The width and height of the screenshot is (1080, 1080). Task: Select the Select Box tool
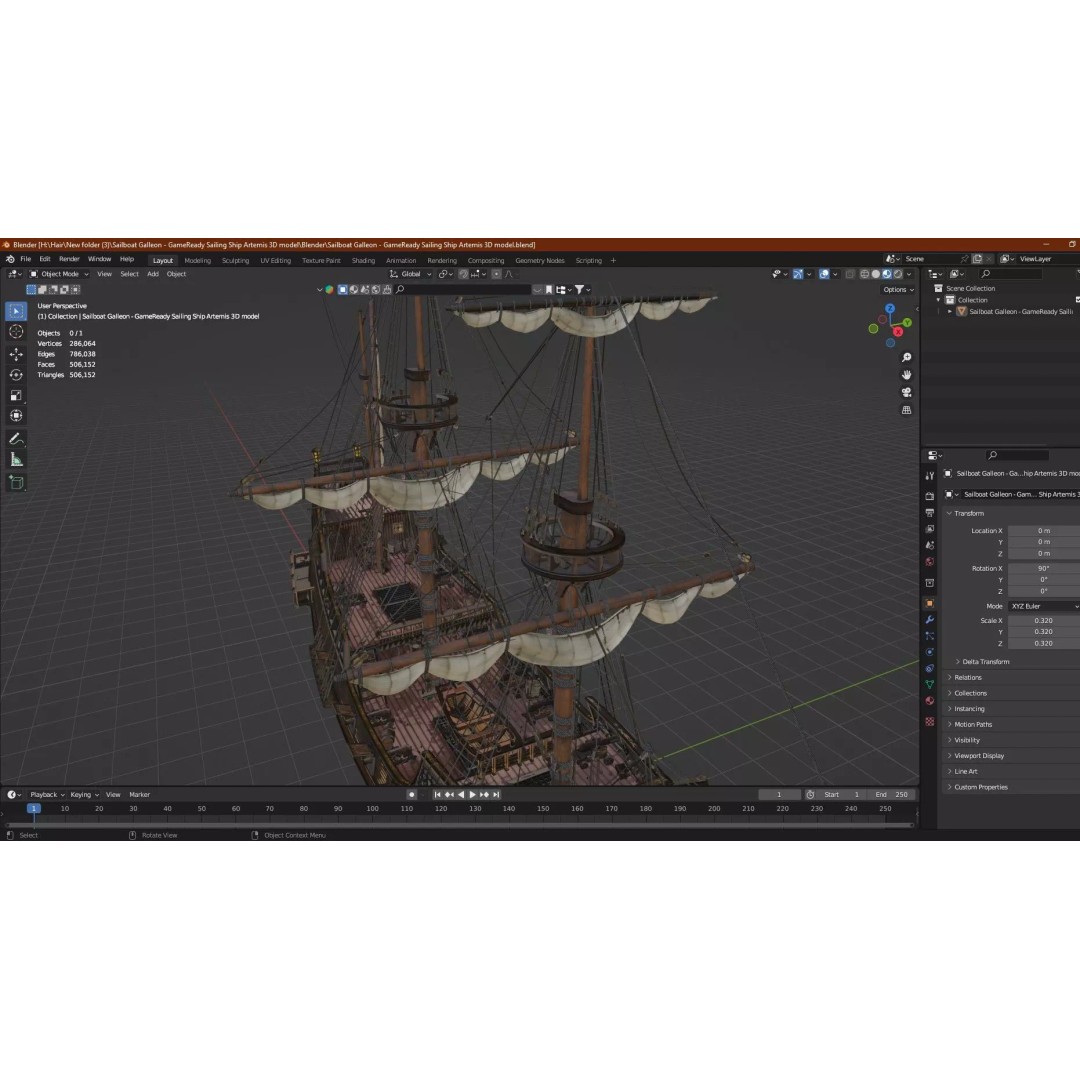tap(17, 311)
